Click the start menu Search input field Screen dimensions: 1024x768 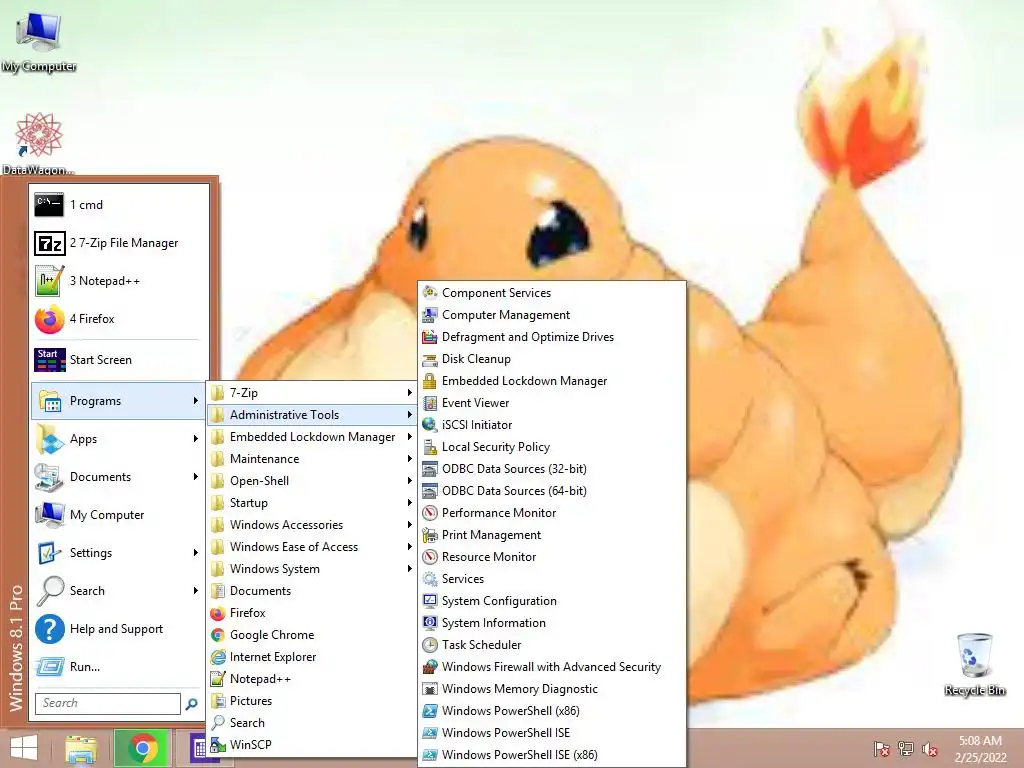click(108, 703)
